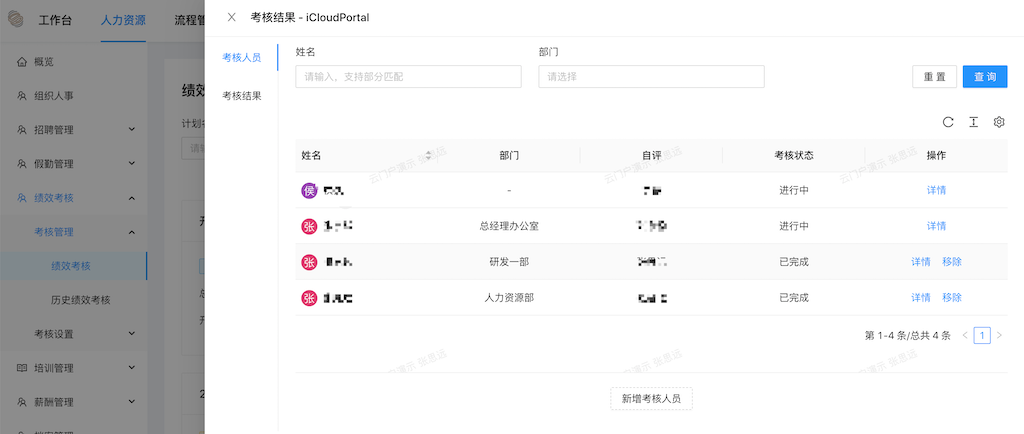Viewport: 1024px width, 434px height.
Task: Go to the next page arrow in pagination
Action: (999, 335)
